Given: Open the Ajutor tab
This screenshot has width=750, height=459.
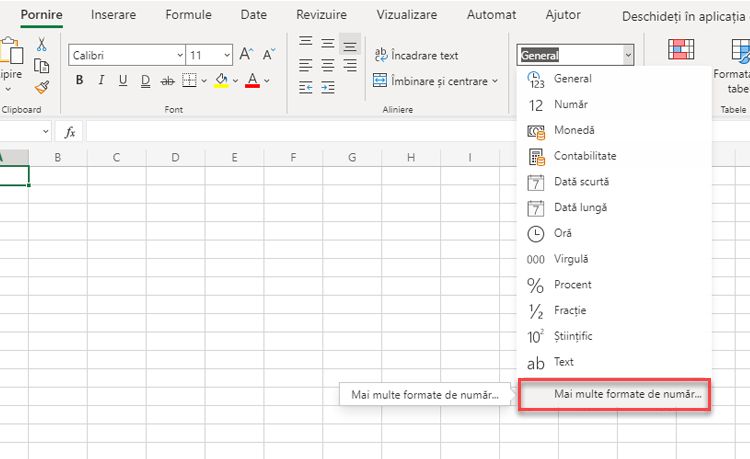Looking at the screenshot, I should pos(563,15).
